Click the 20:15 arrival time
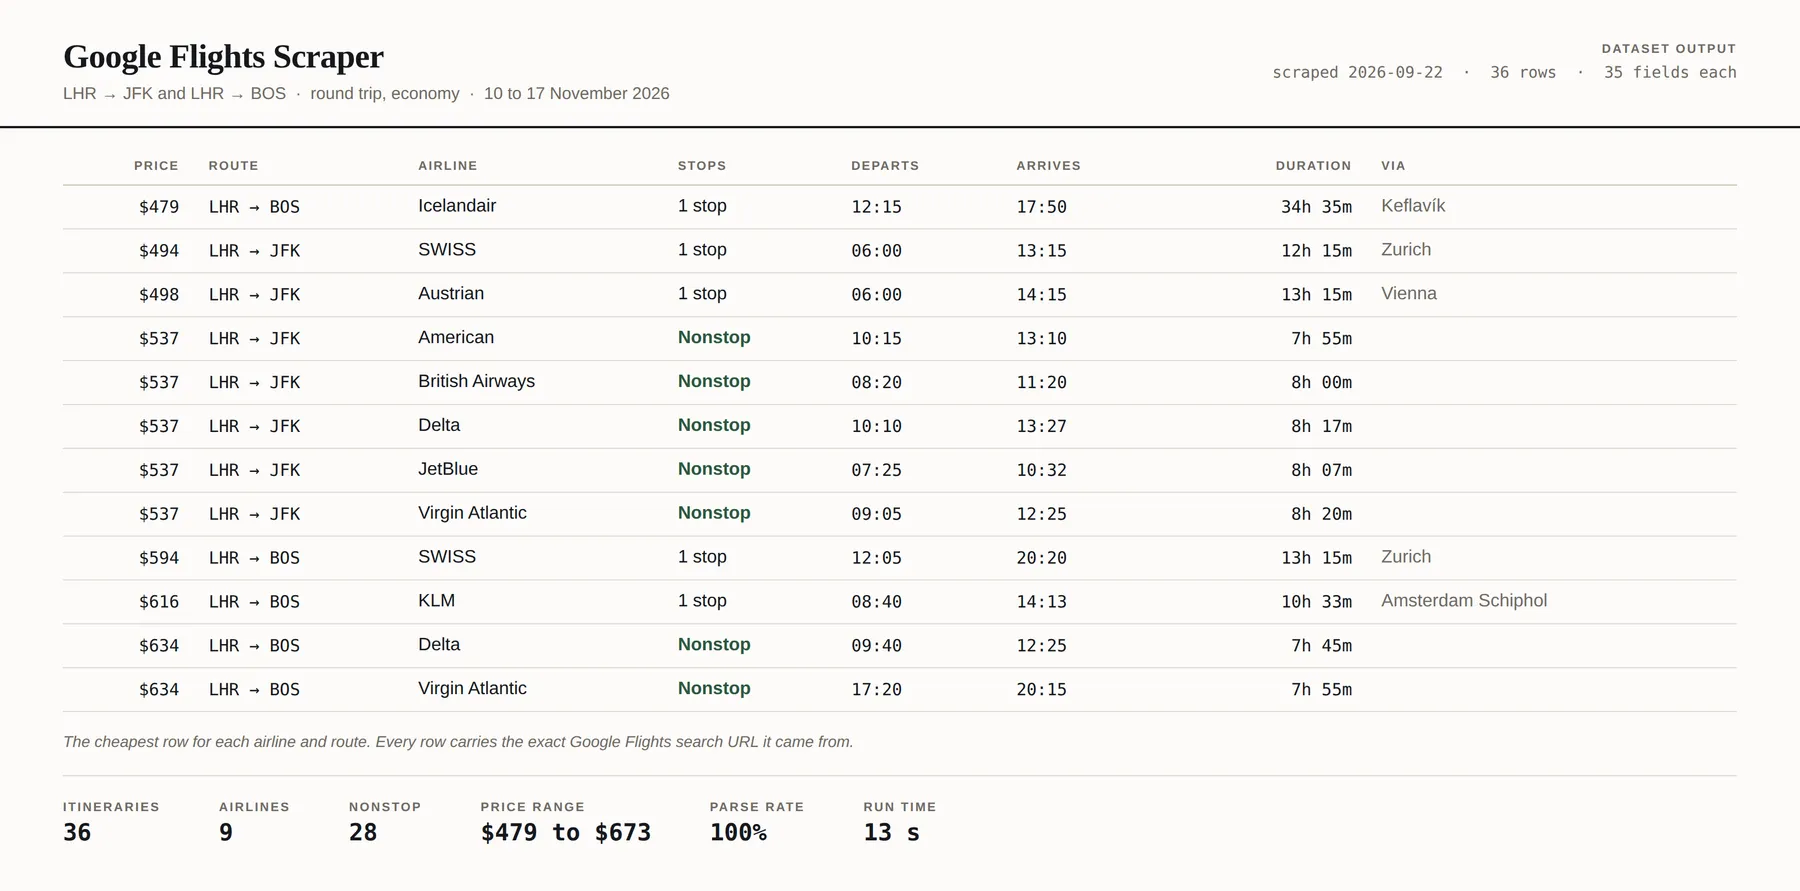The width and height of the screenshot is (1800, 891). pos(1041,690)
